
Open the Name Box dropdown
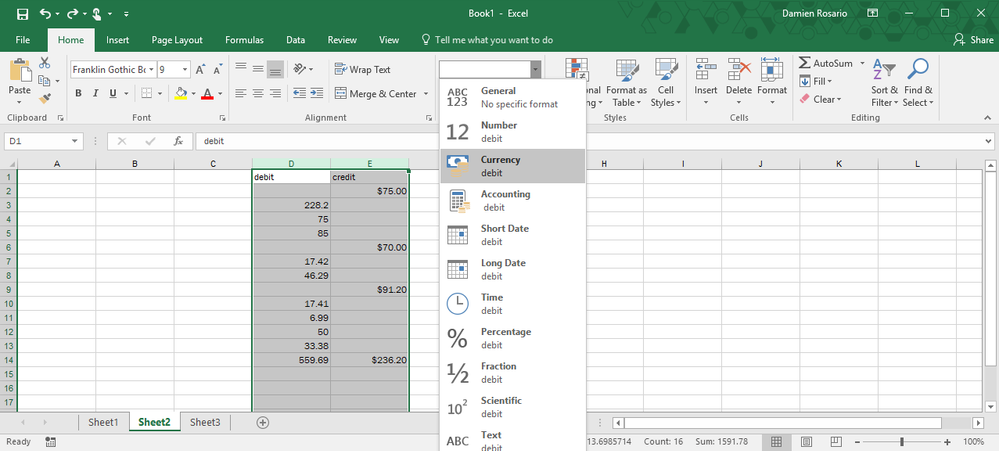pyautogui.click(x=76, y=141)
